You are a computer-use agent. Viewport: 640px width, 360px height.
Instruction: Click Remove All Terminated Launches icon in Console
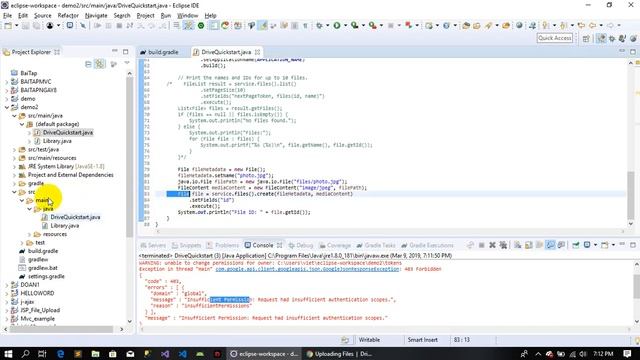(503, 245)
